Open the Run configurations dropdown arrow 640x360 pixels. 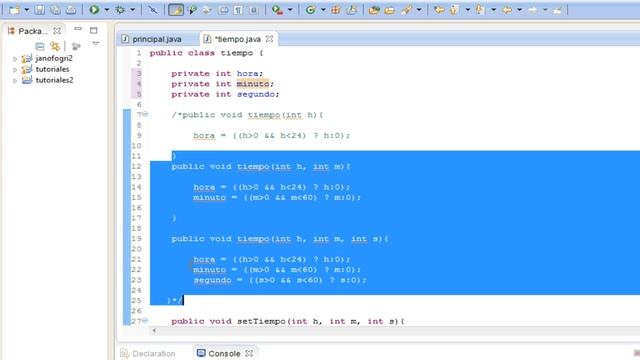coord(107,10)
